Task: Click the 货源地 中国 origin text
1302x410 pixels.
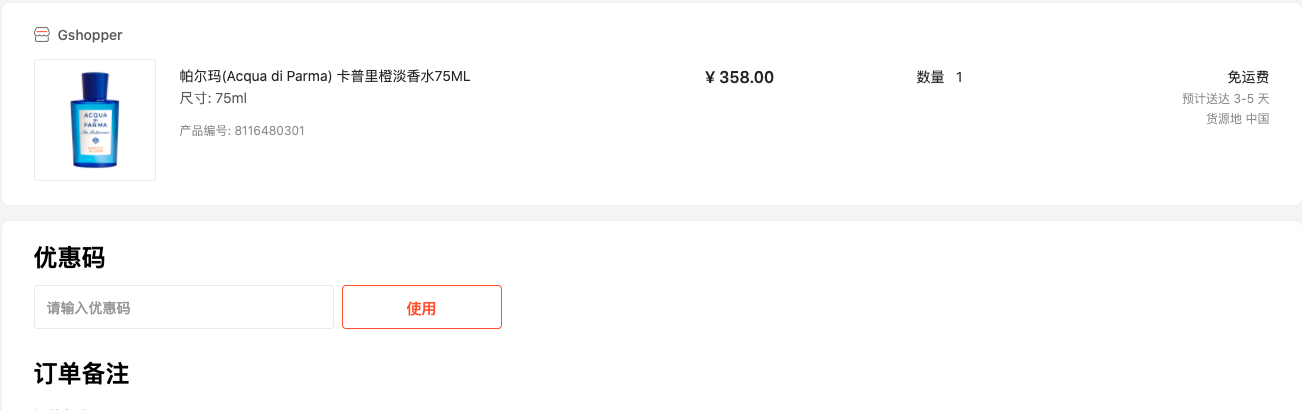Action: click(1237, 119)
